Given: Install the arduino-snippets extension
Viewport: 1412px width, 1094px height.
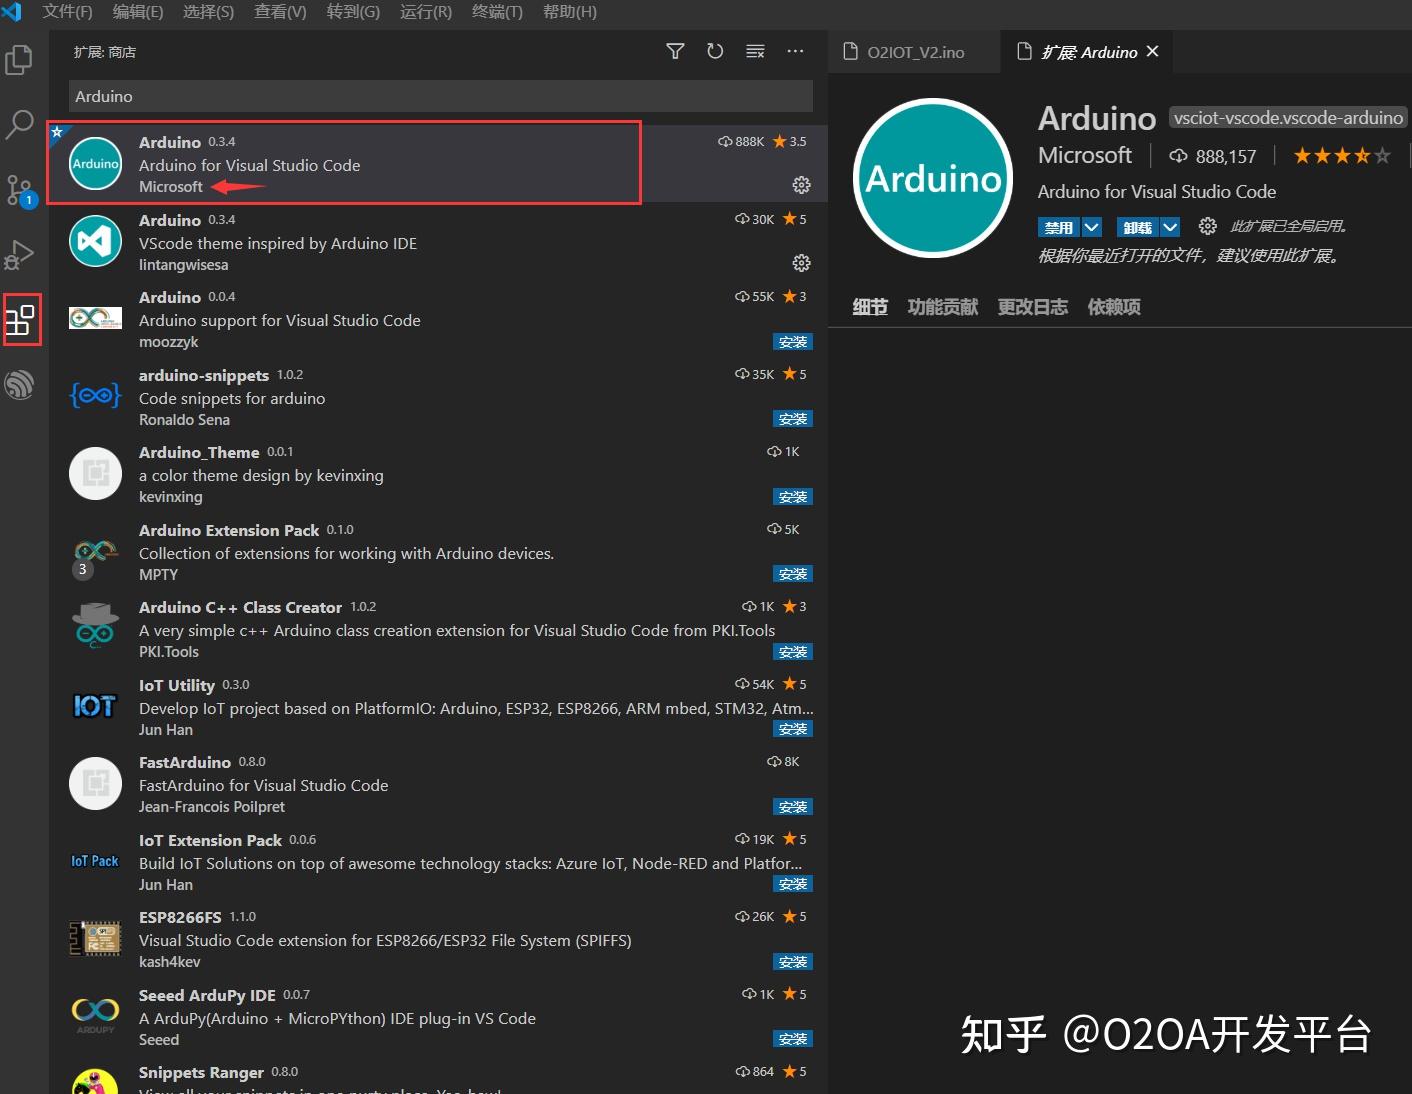Looking at the screenshot, I should 793,419.
